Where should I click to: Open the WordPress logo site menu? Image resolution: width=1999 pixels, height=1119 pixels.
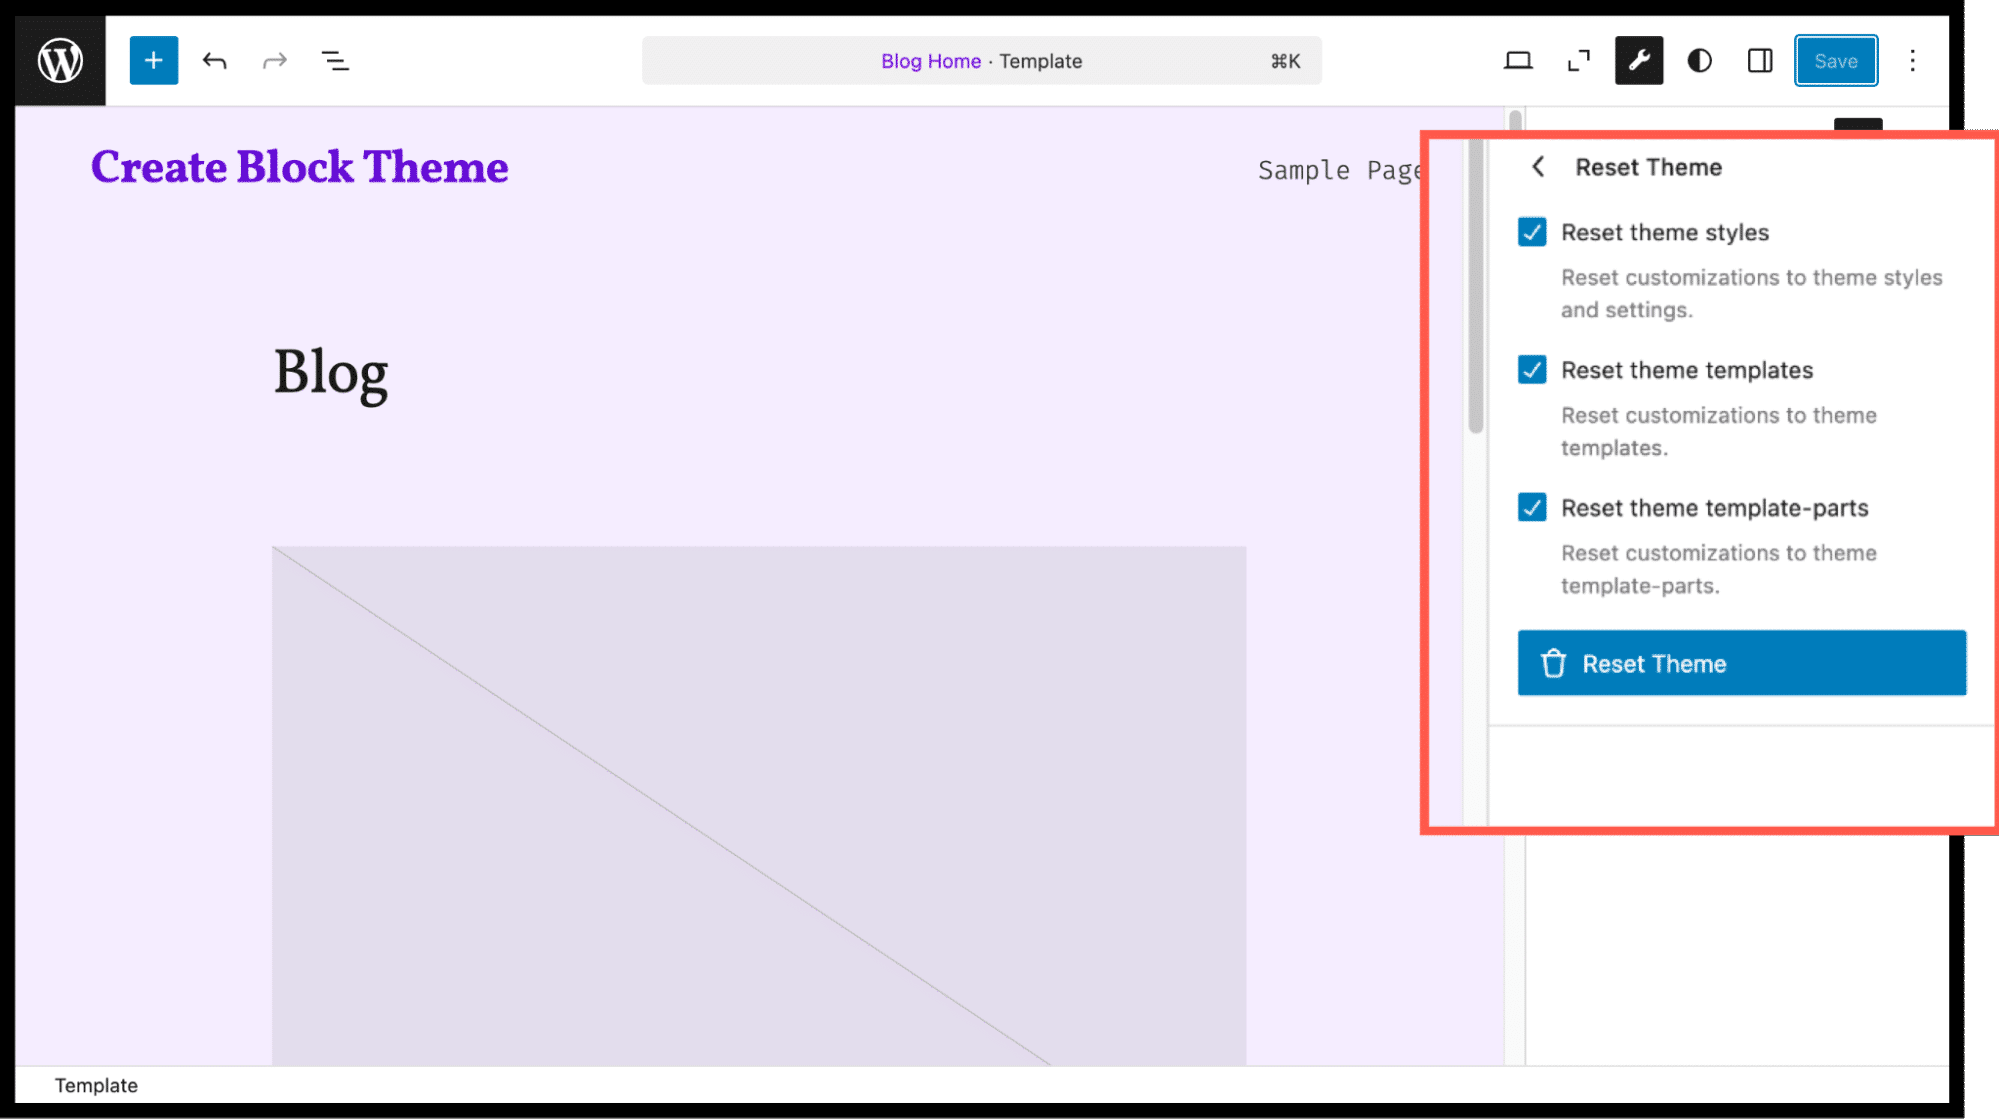click(60, 61)
